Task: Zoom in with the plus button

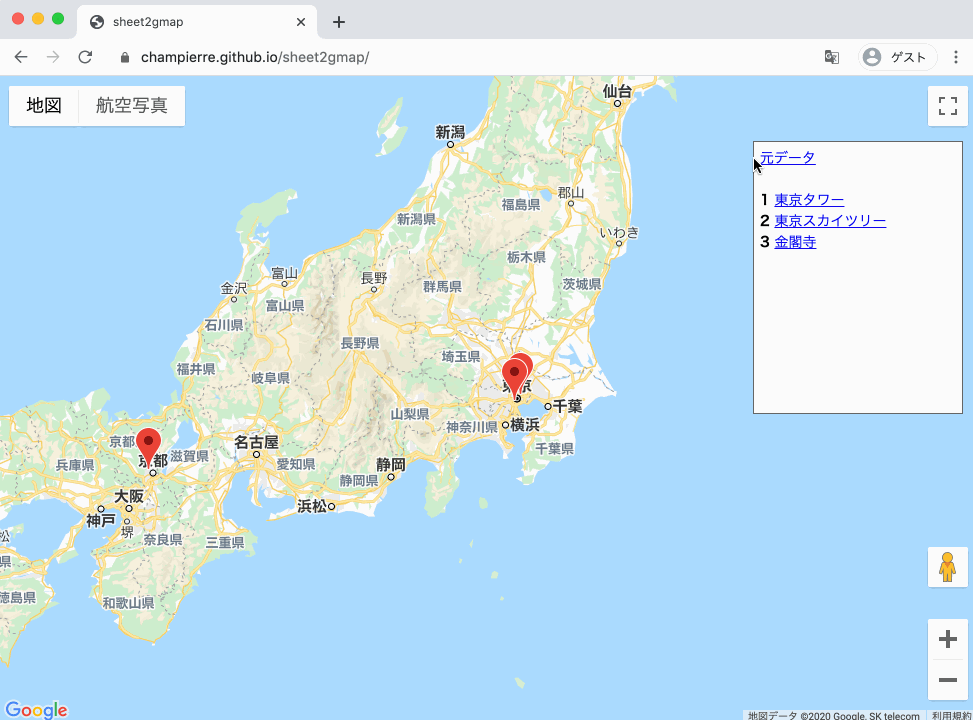Action: click(x=948, y=639)
